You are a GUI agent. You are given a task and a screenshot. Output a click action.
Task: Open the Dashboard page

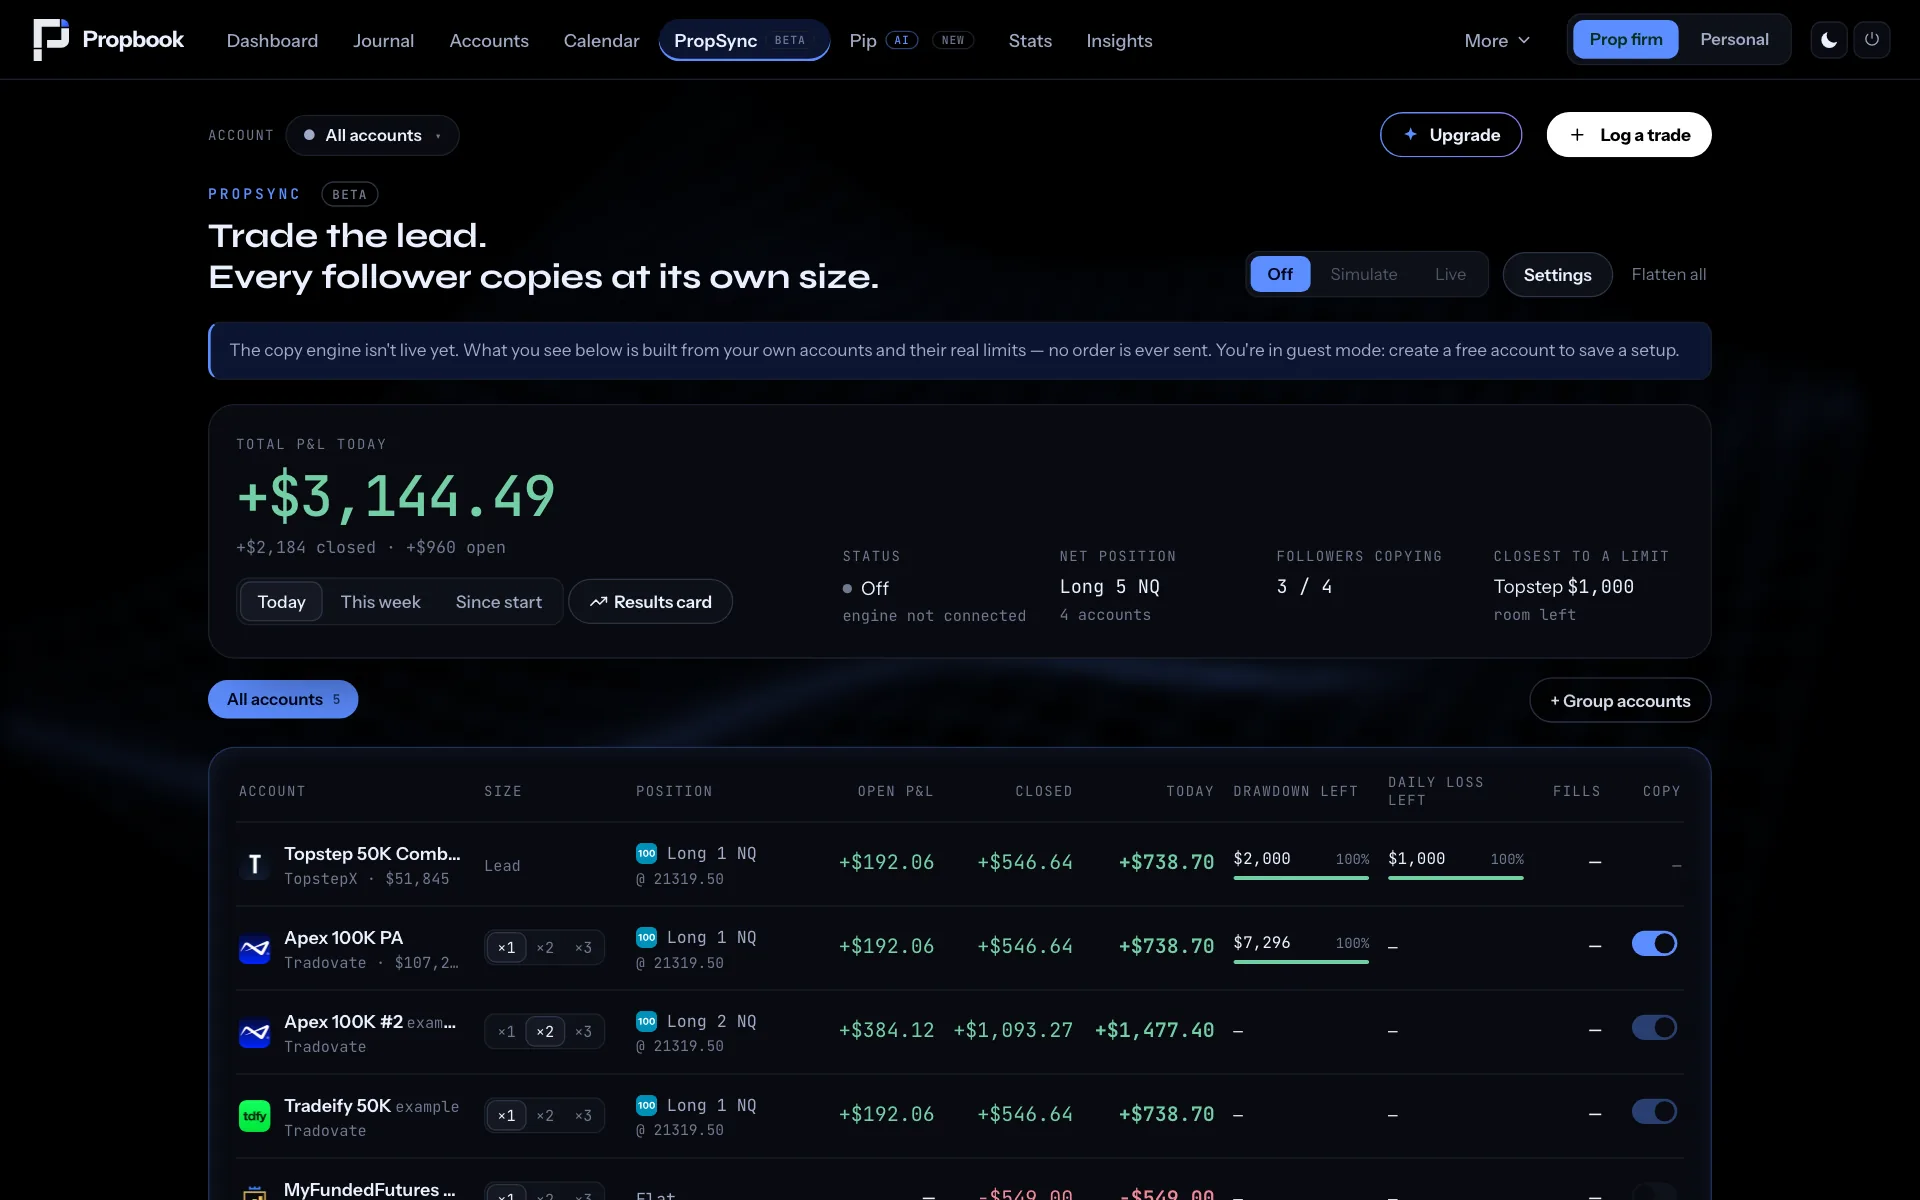tap(272, 40)
